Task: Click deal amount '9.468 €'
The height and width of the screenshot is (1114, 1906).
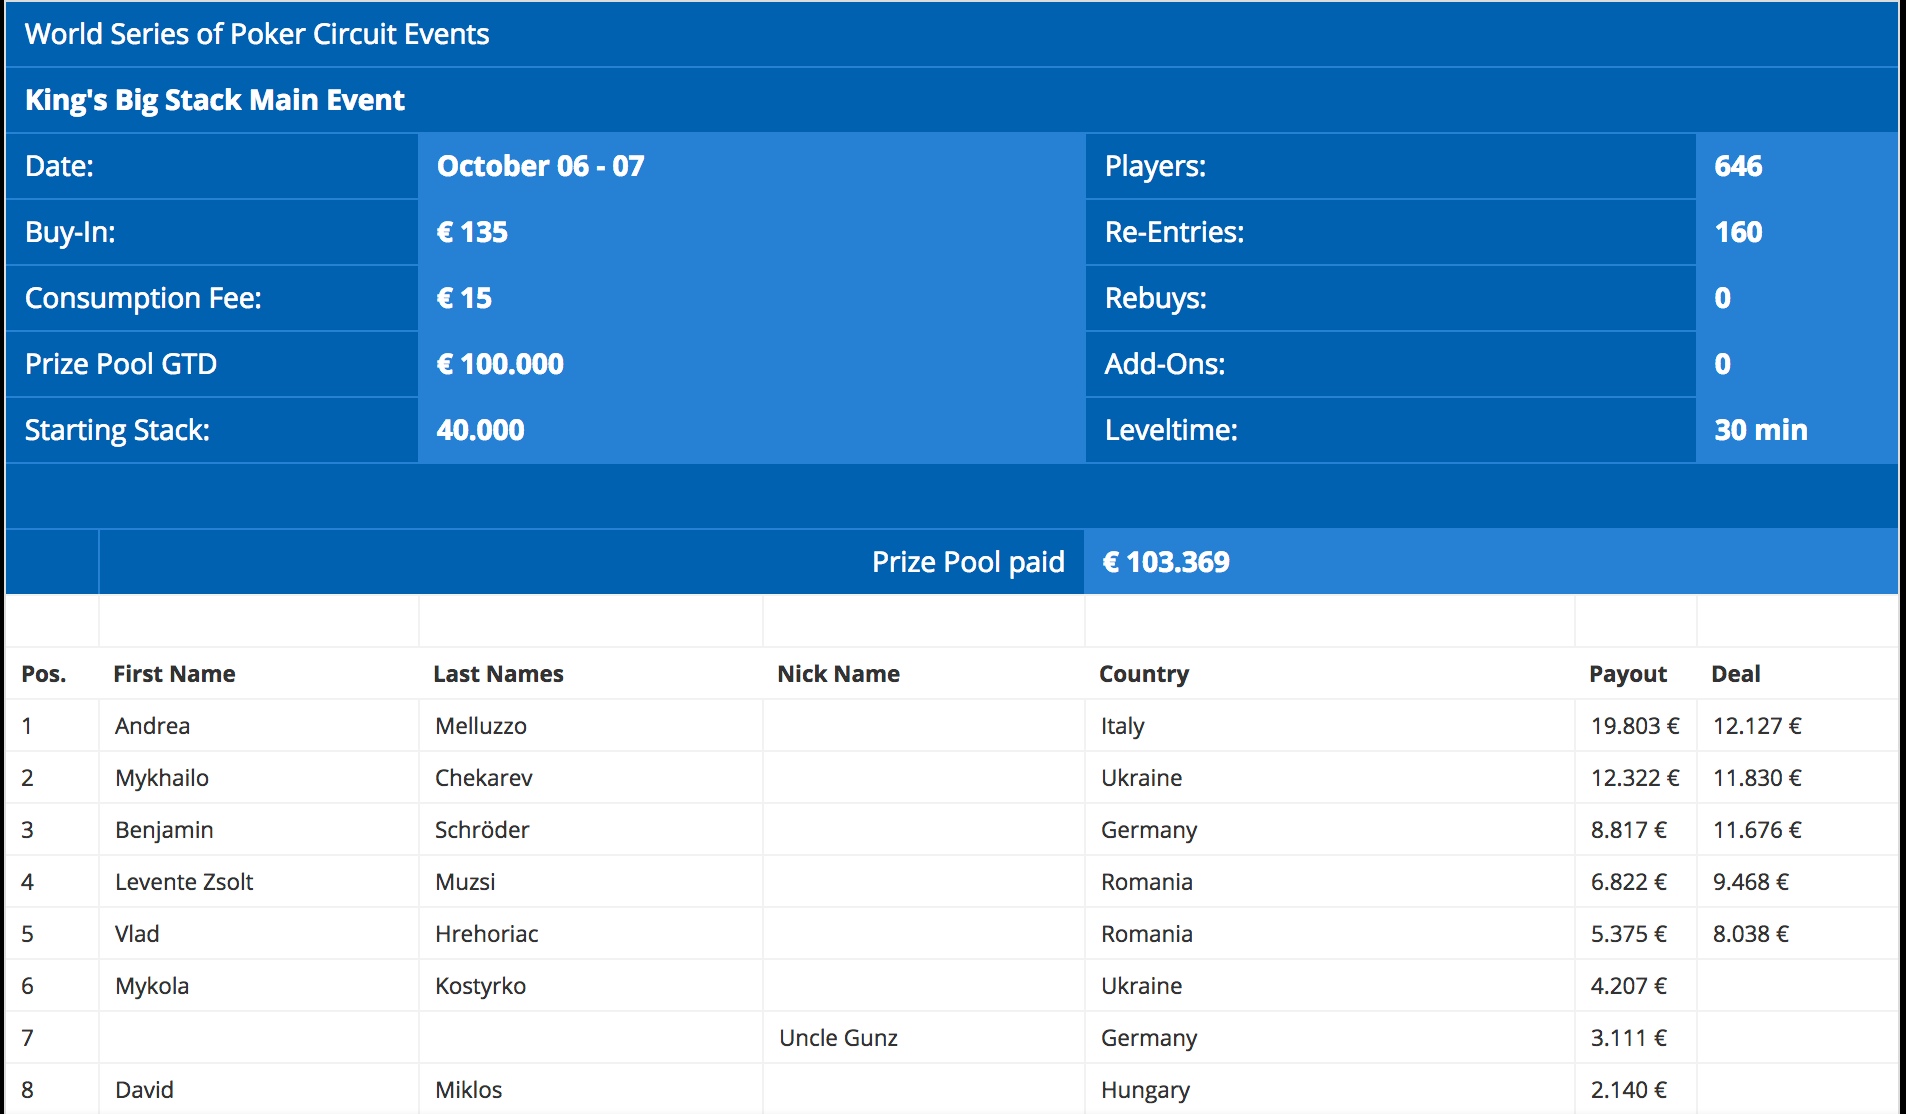Action: coord(1751,882)
